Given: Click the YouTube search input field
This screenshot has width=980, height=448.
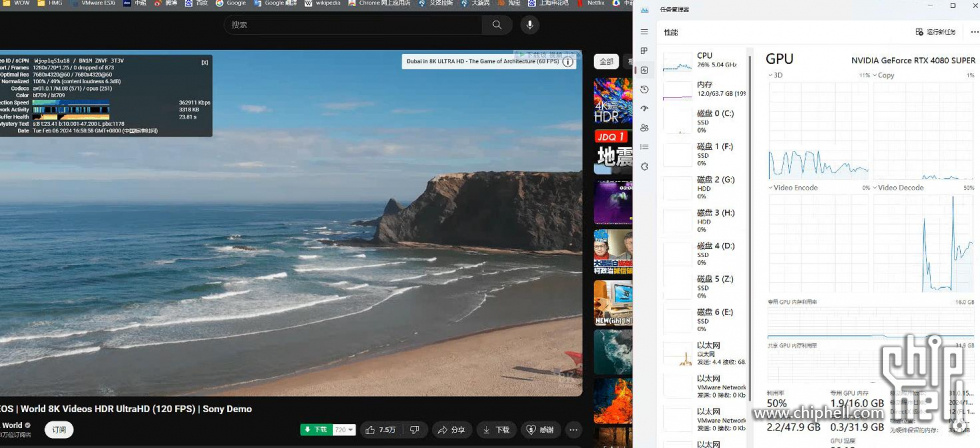Looking at the screenshot, I should tap(353, 25).
